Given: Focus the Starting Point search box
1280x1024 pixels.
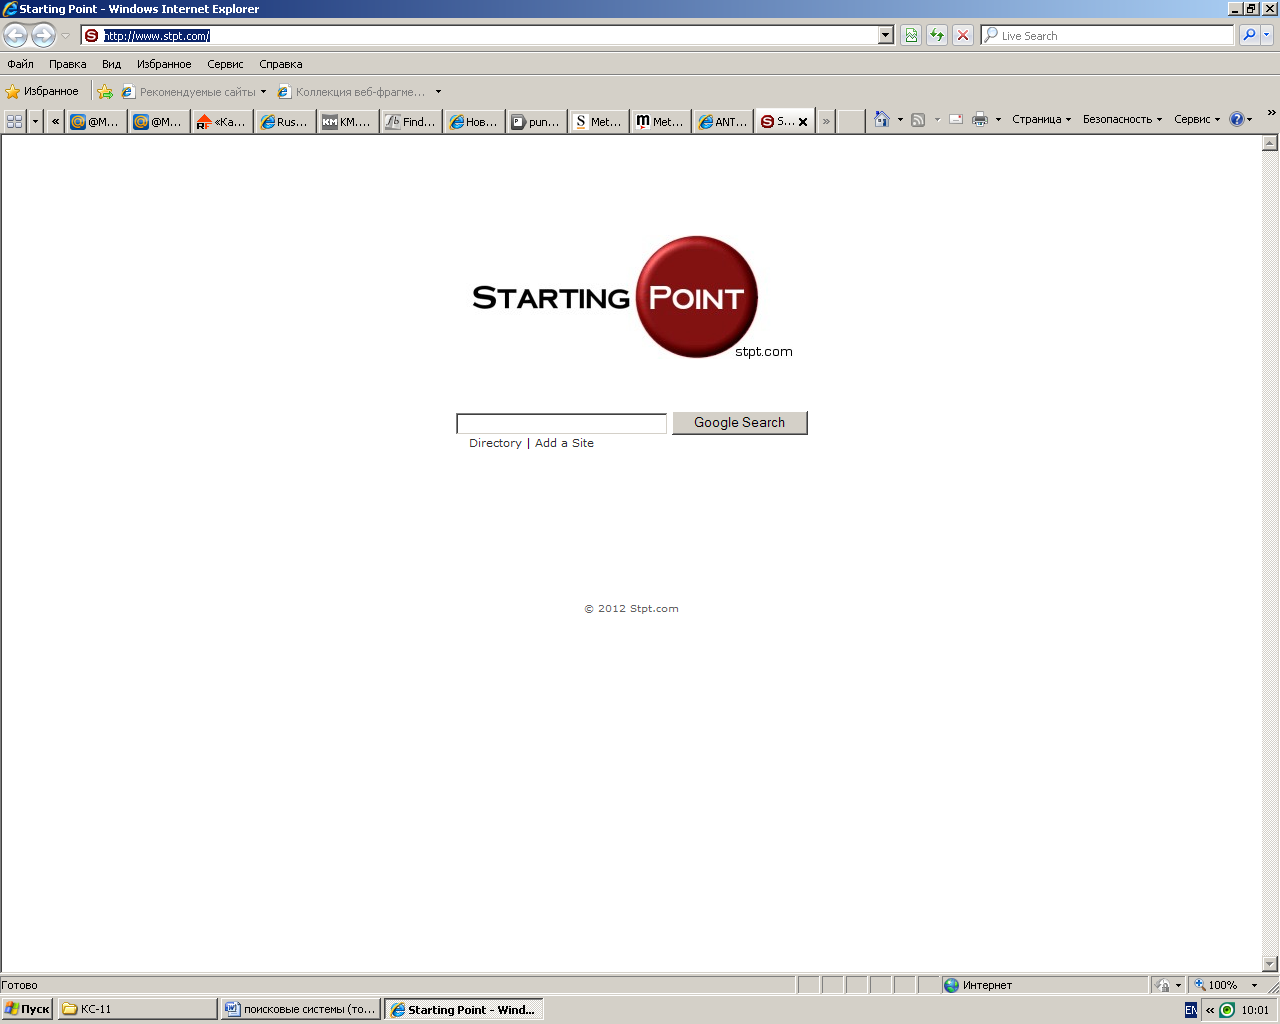Looking at the screenshot, I should [x=561, y=423].
